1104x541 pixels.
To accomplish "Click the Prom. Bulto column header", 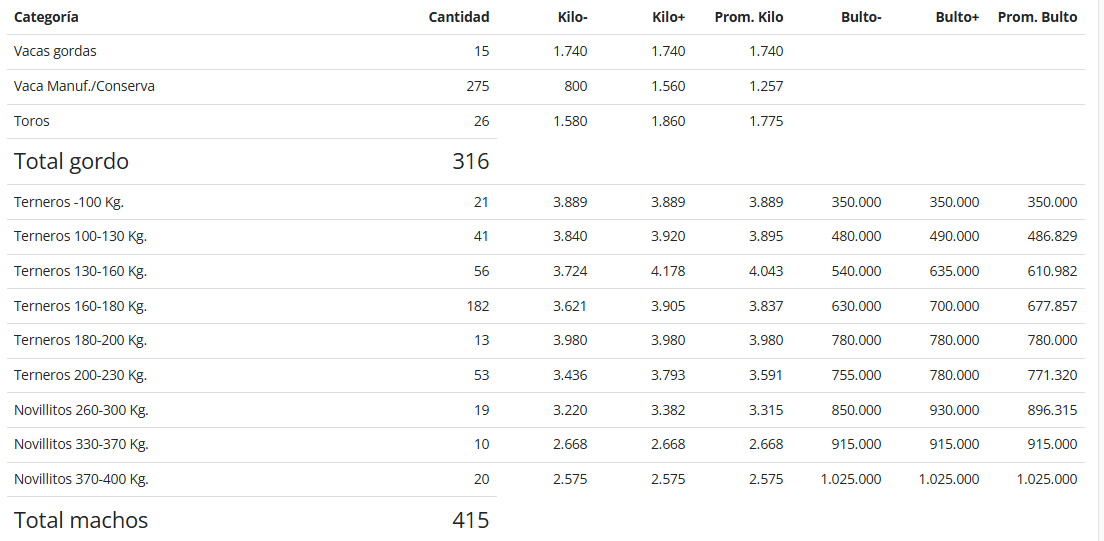I will click(x=1037, y=17).
